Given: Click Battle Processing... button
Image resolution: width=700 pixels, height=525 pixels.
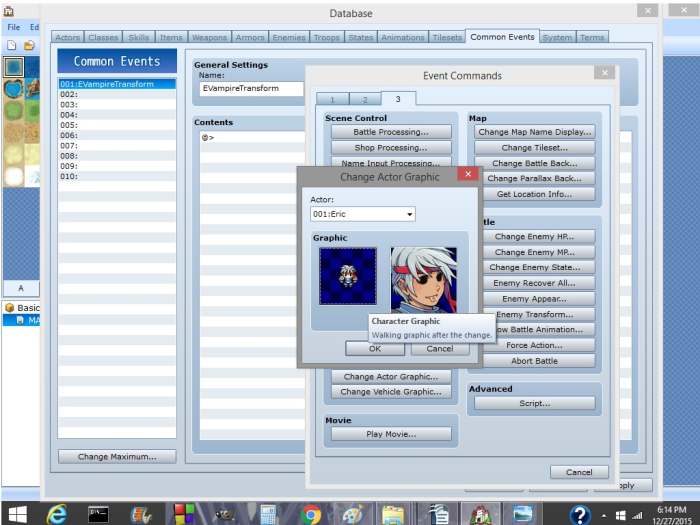Looking at the screenshot, I should point(391,132).
